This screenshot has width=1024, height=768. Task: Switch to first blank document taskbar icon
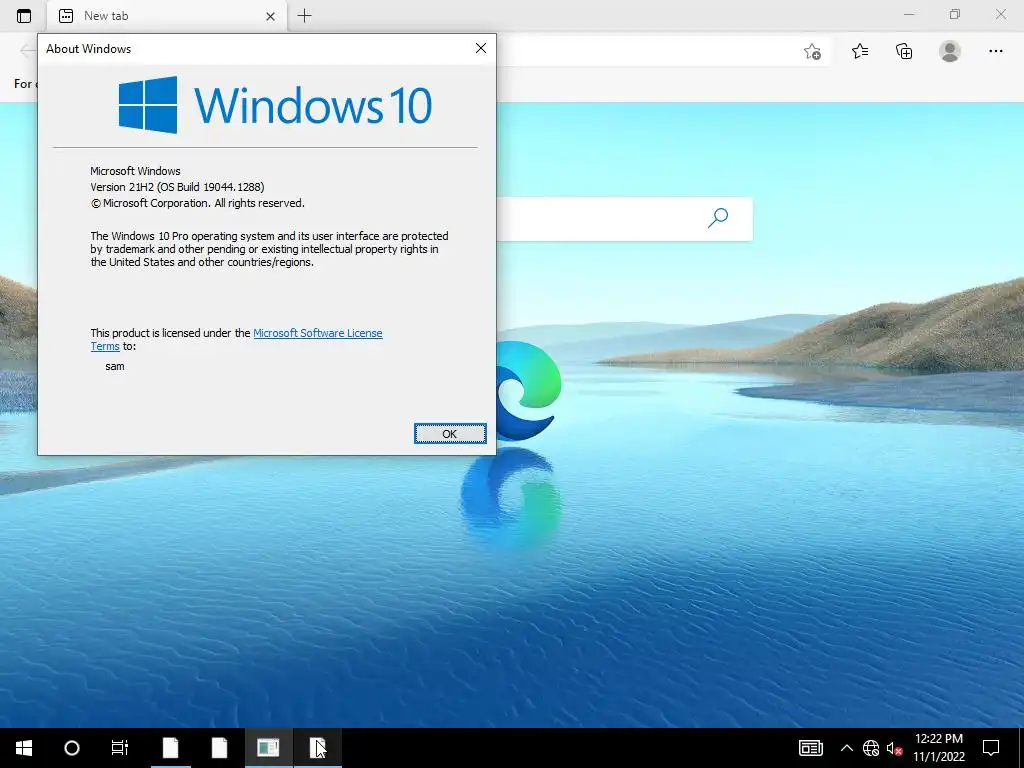[x=170, y=748]
